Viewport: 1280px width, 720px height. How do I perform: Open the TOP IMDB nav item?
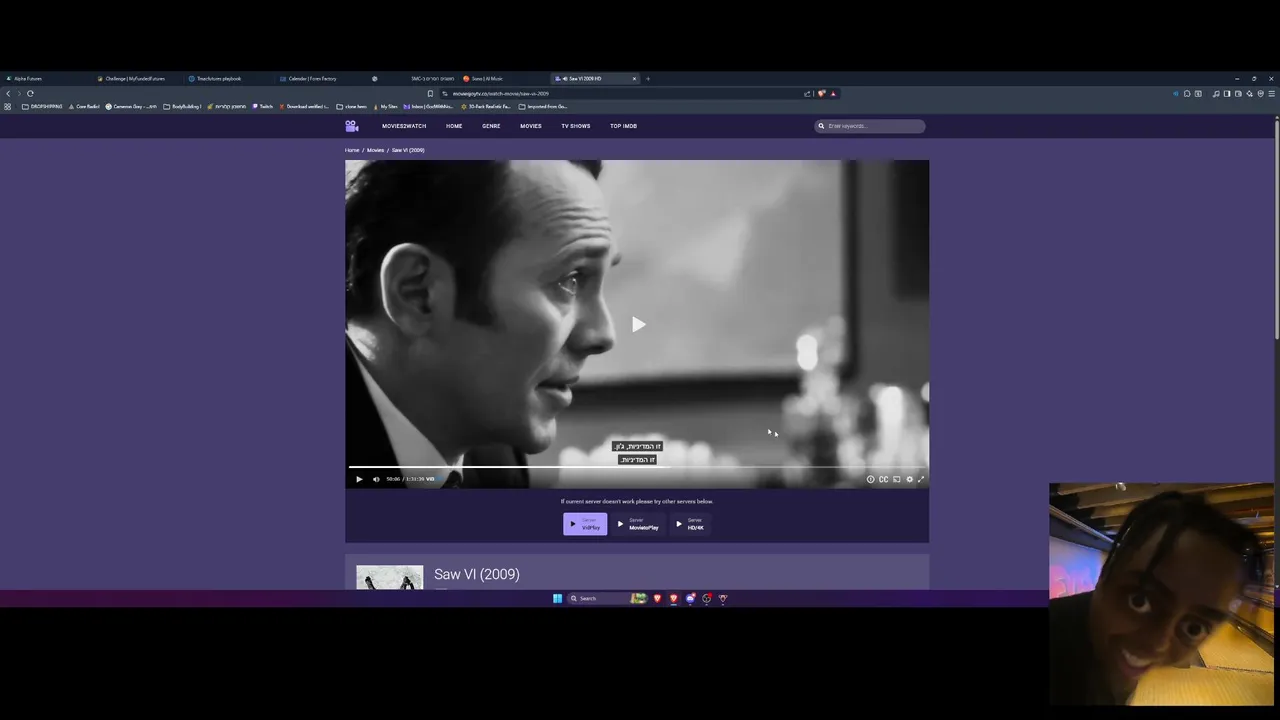(623, 126)
